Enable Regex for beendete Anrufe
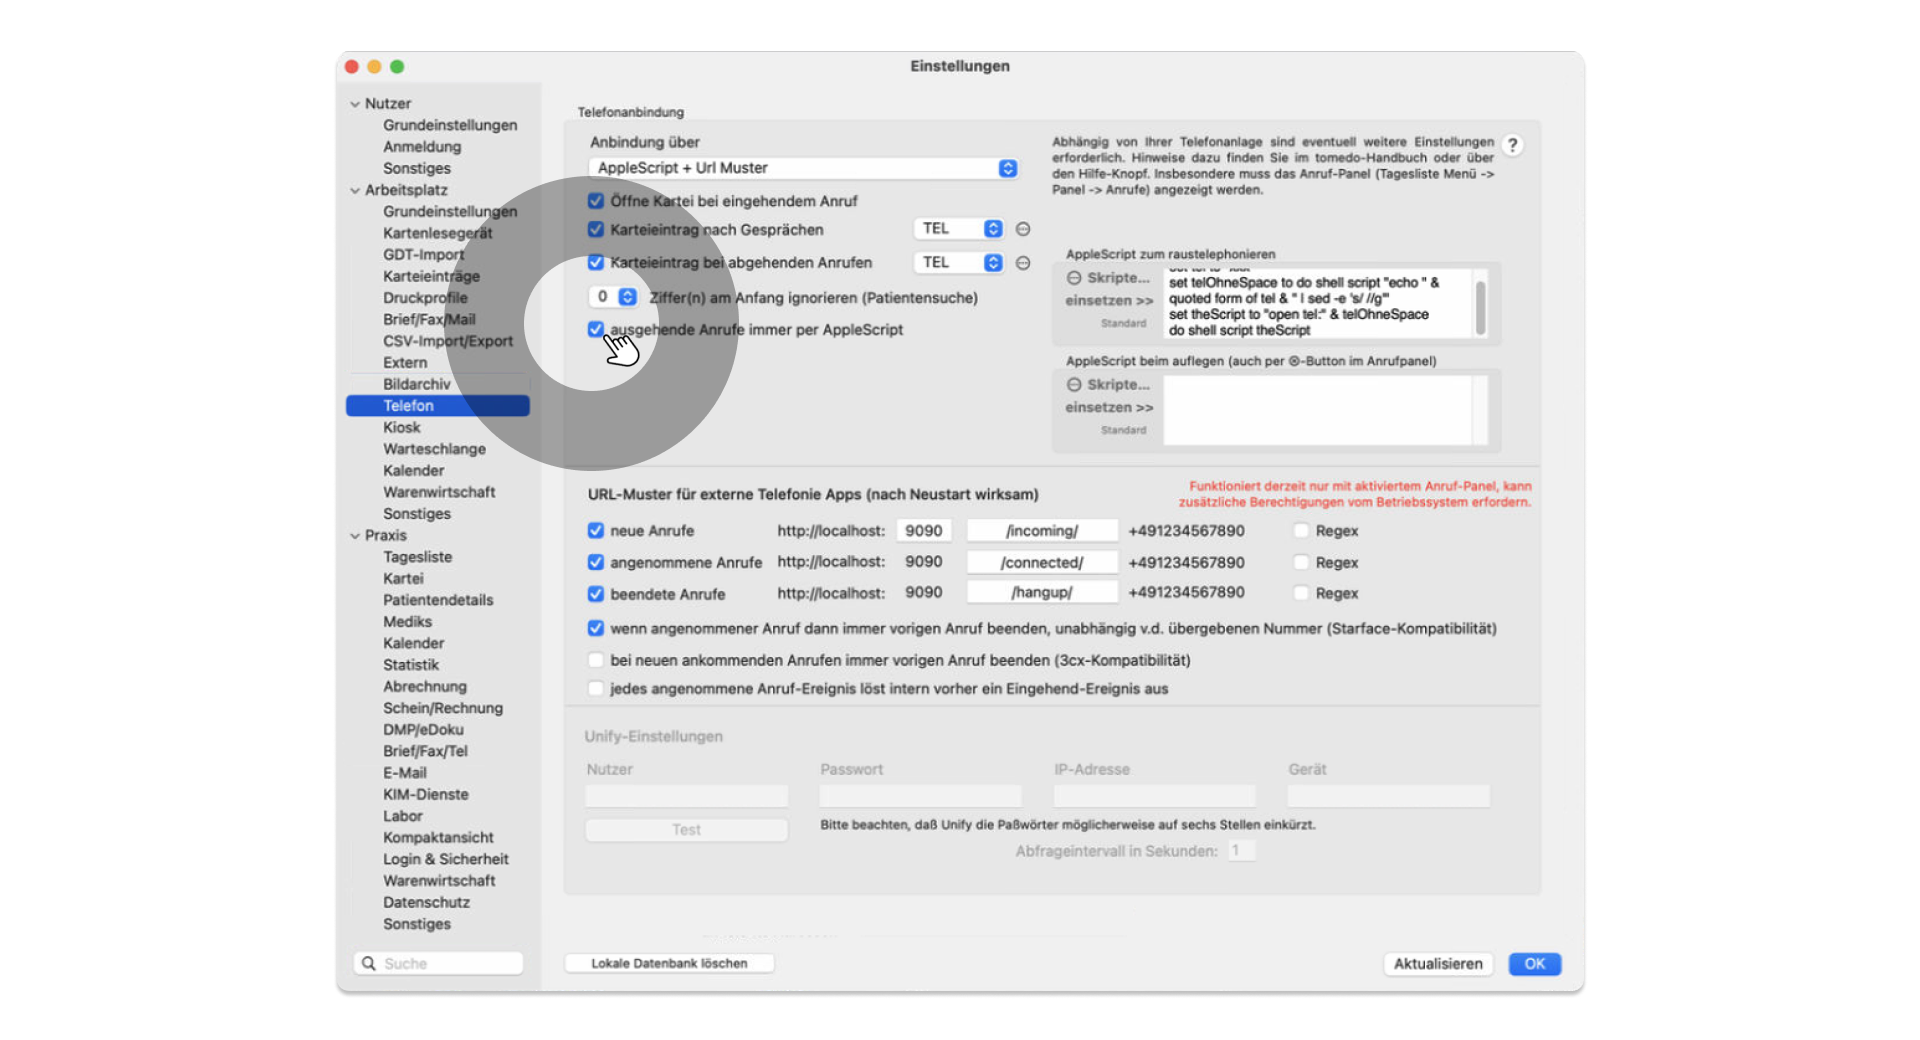This screenshot has width=1920, height=1040. (x=1301, y=593)
